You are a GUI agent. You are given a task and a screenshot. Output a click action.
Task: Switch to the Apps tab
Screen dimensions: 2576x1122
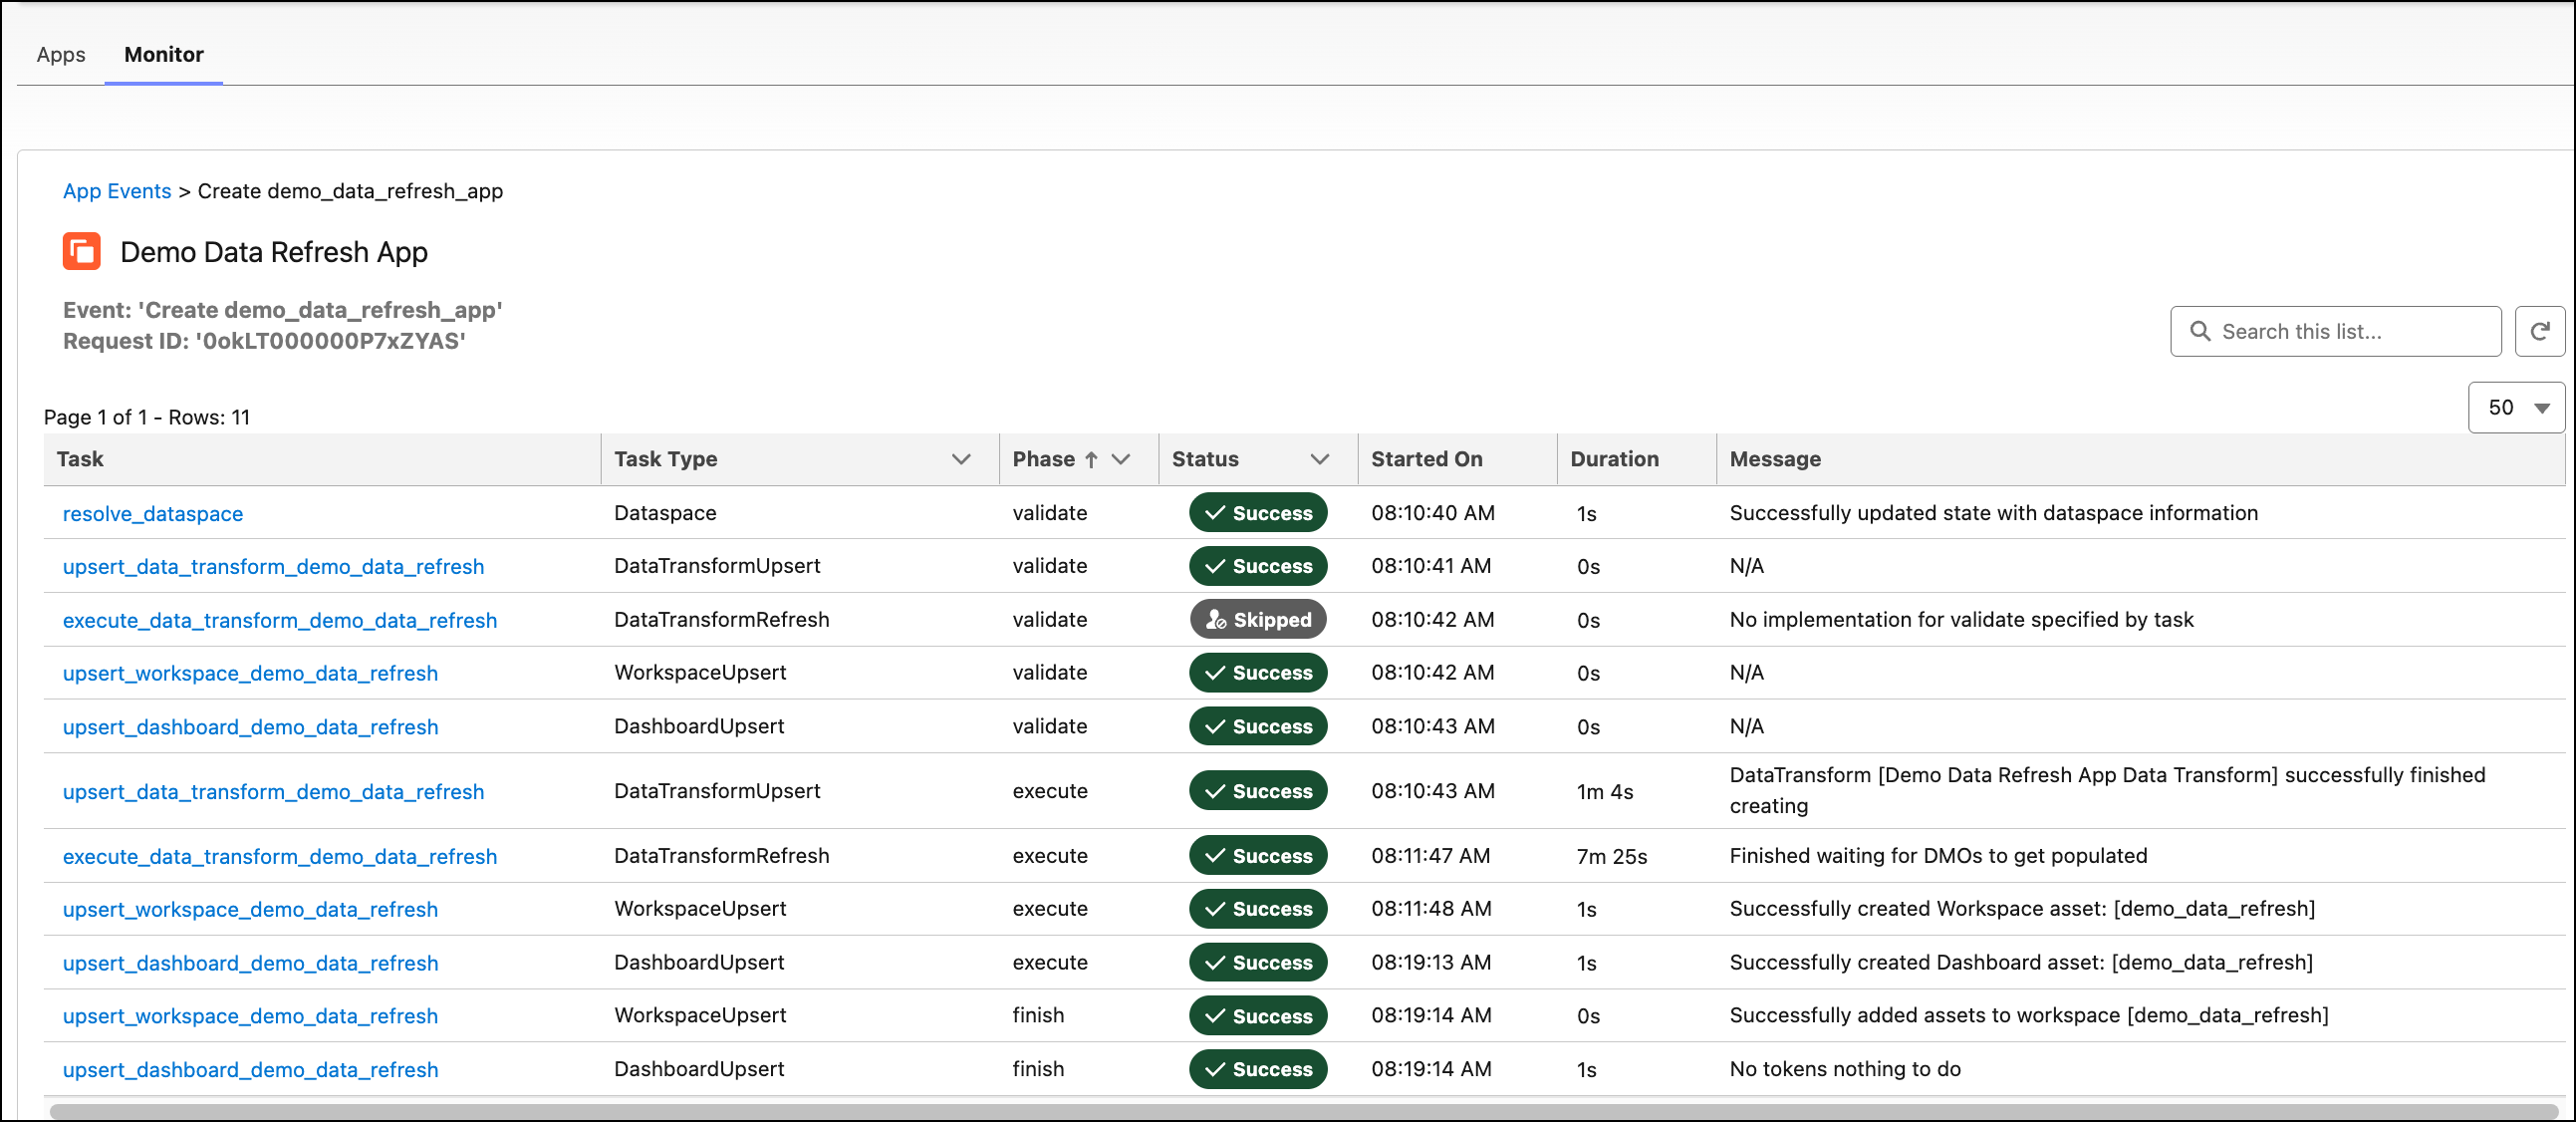pyautogui.click(x=61, y=54)
